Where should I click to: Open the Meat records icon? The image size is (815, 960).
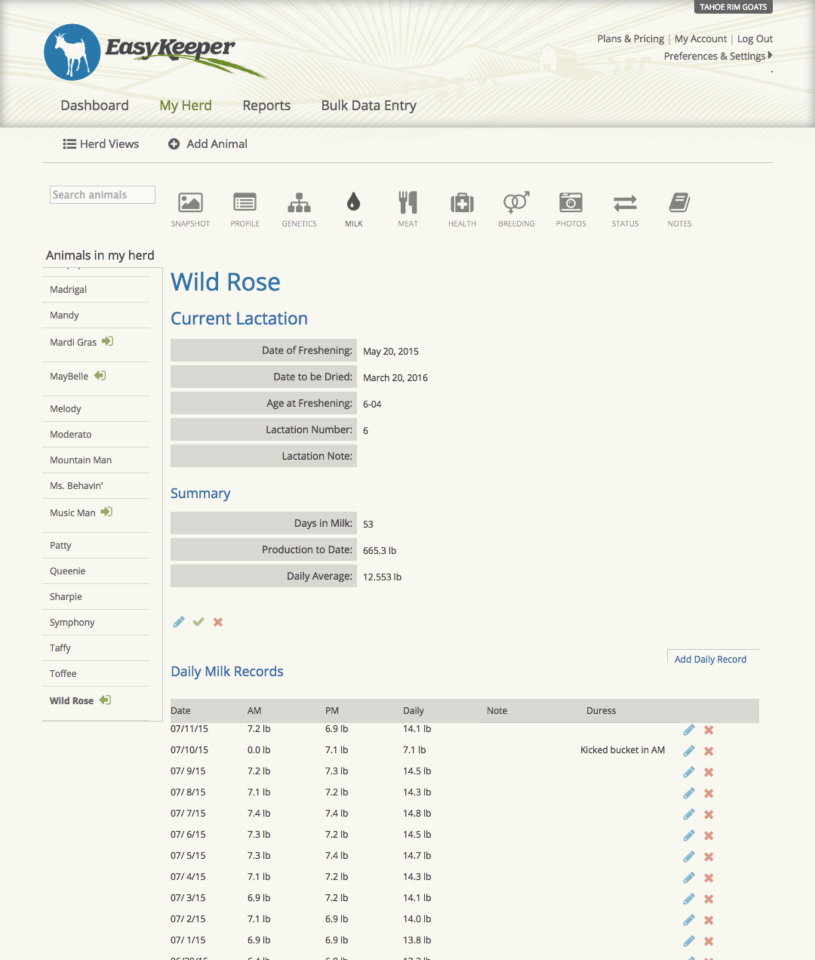pyautogui.click(x=407, y=200)
